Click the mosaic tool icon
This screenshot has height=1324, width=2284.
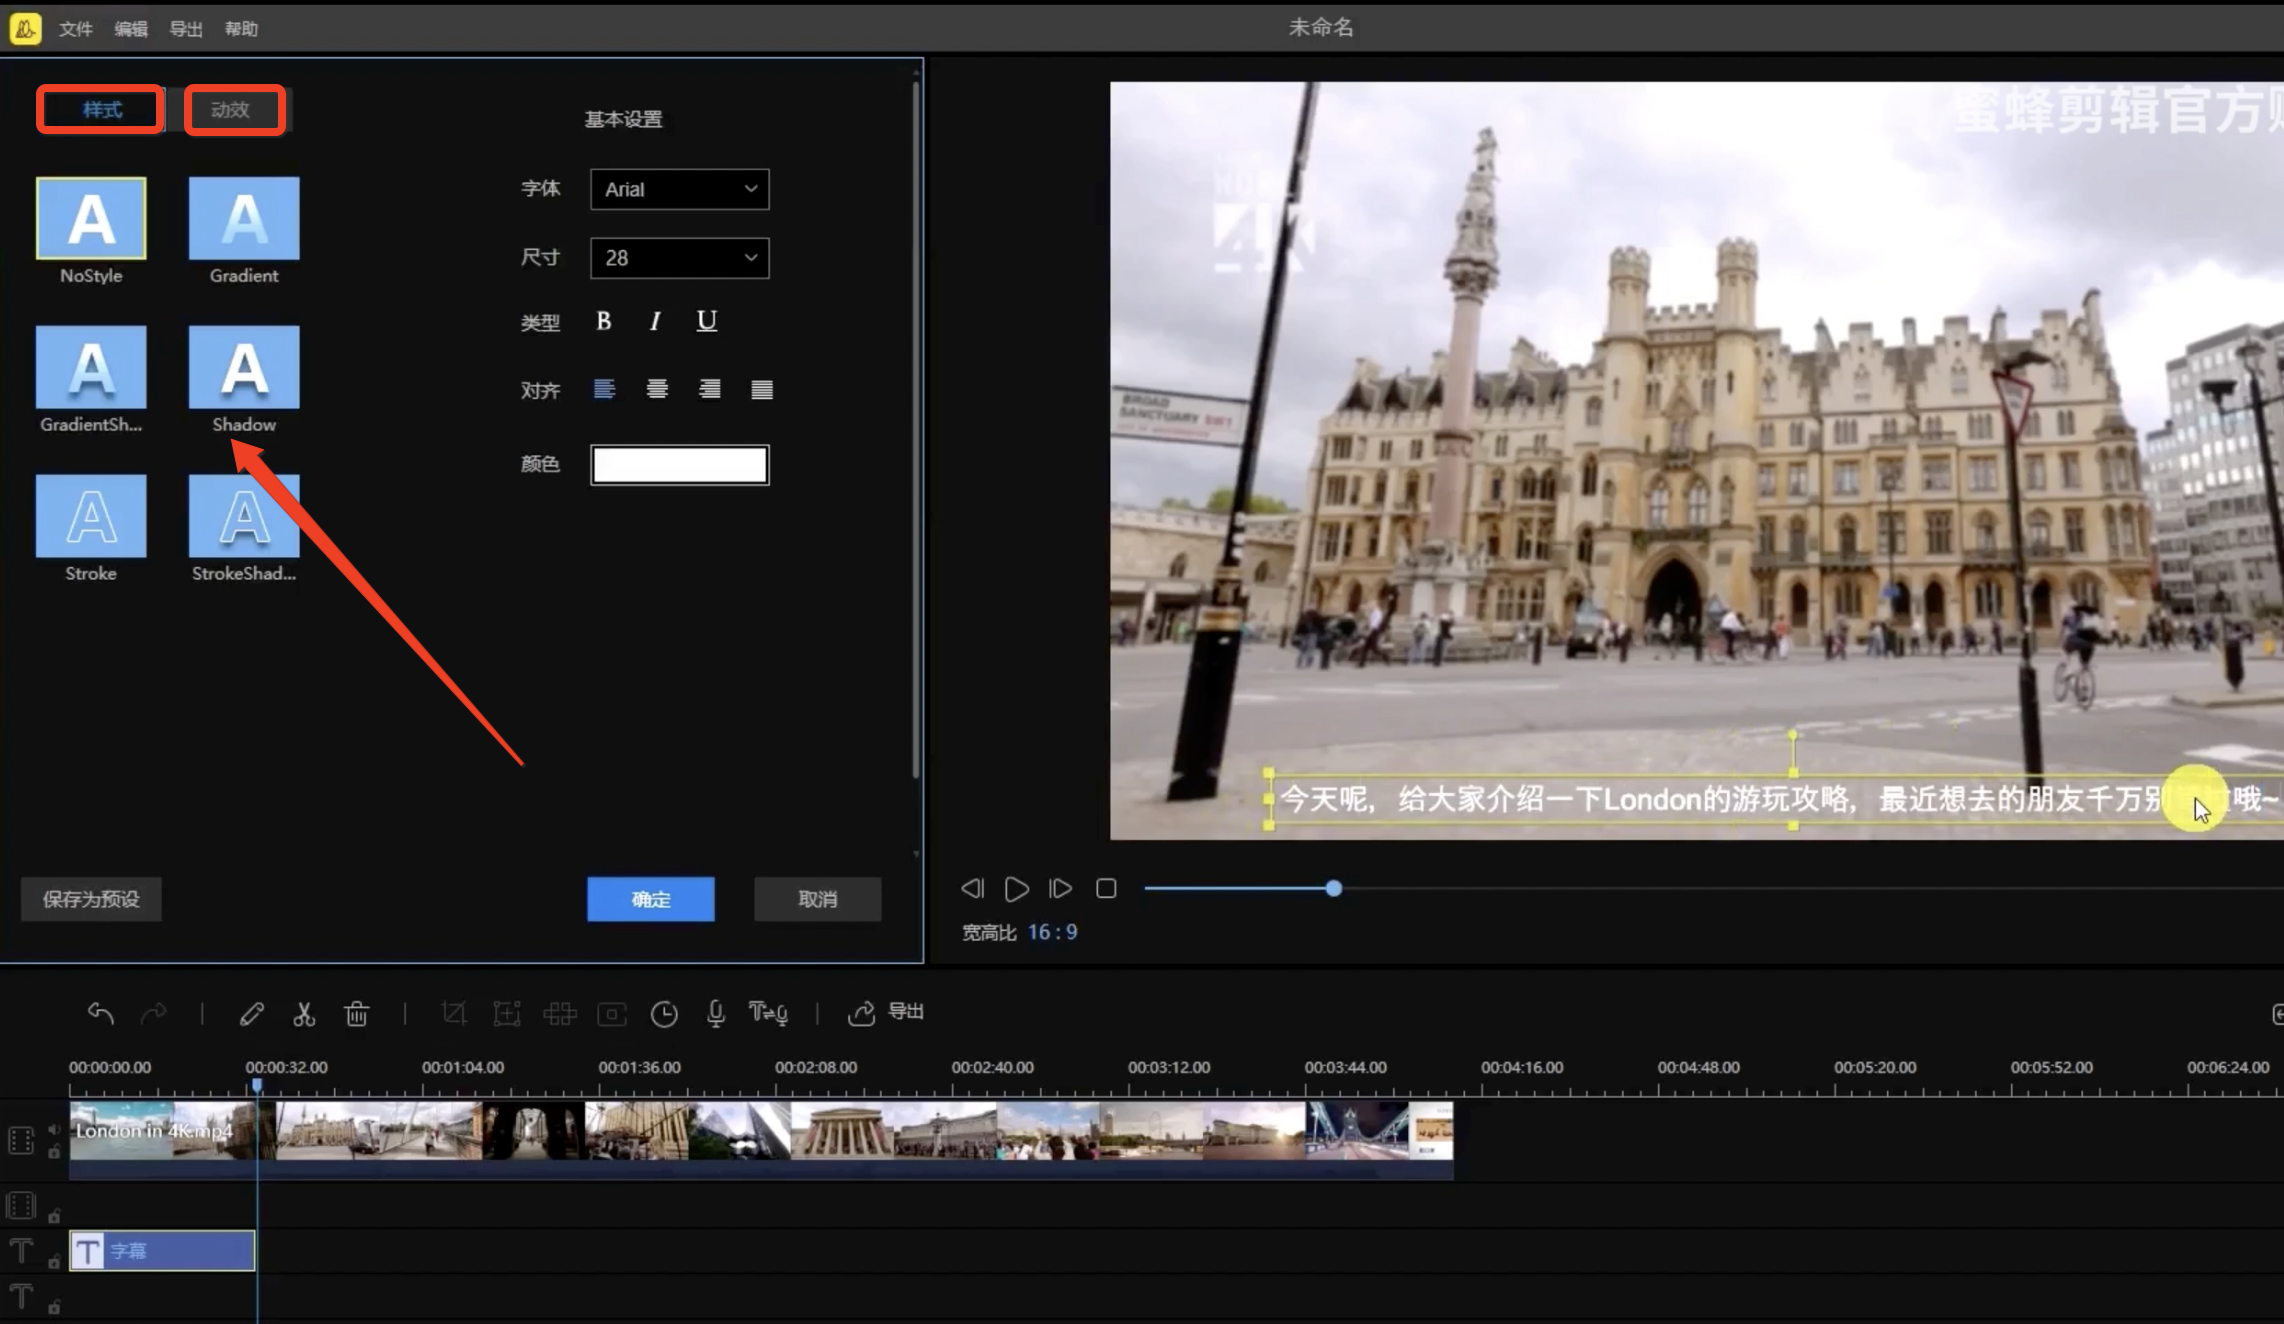click(x=560, y=1014)
